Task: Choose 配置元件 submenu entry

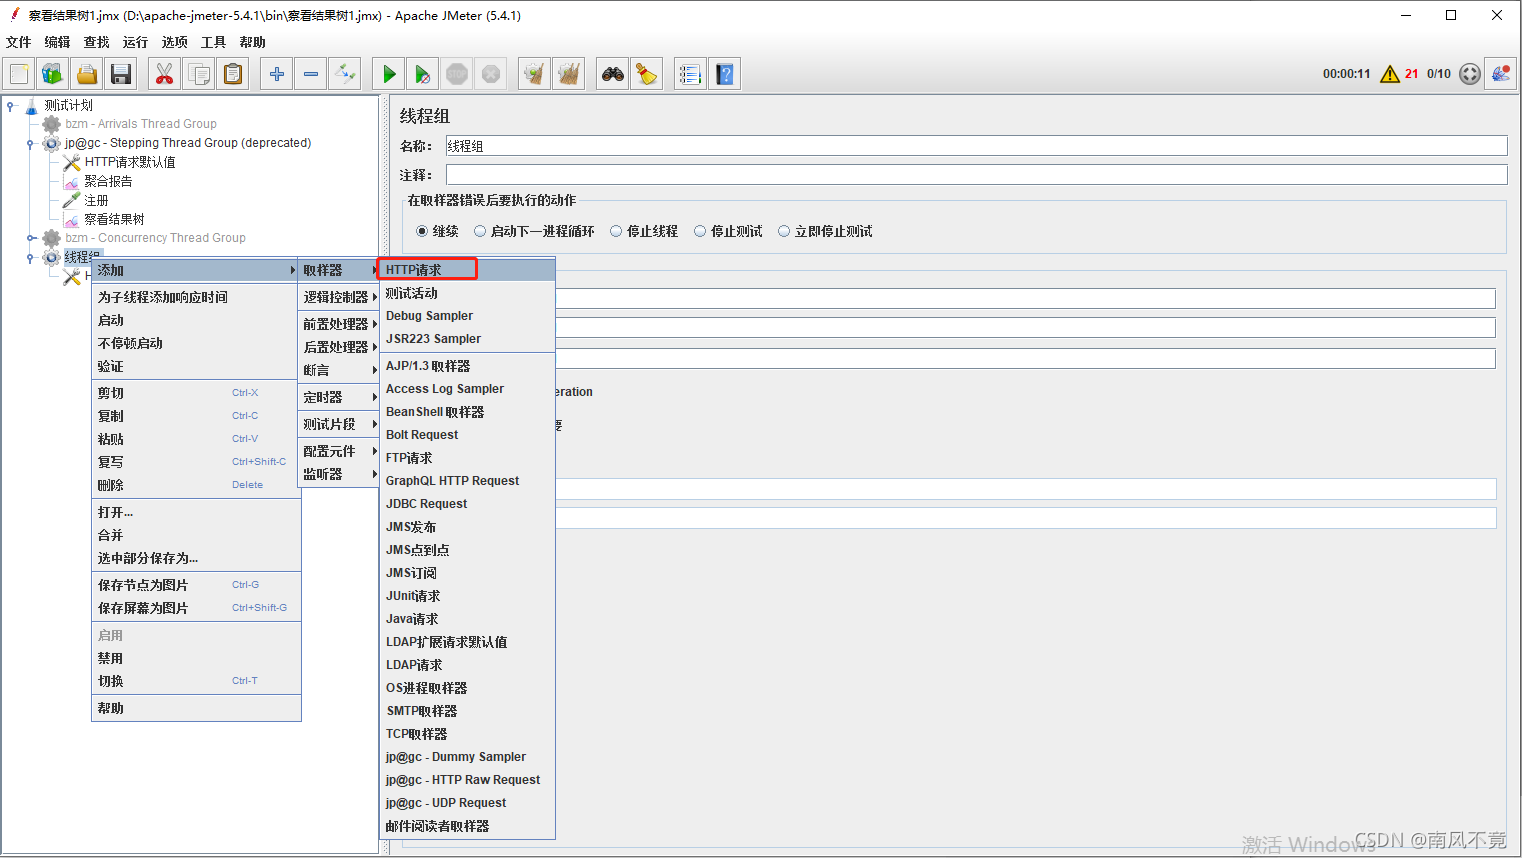Action: coord(339,451)
